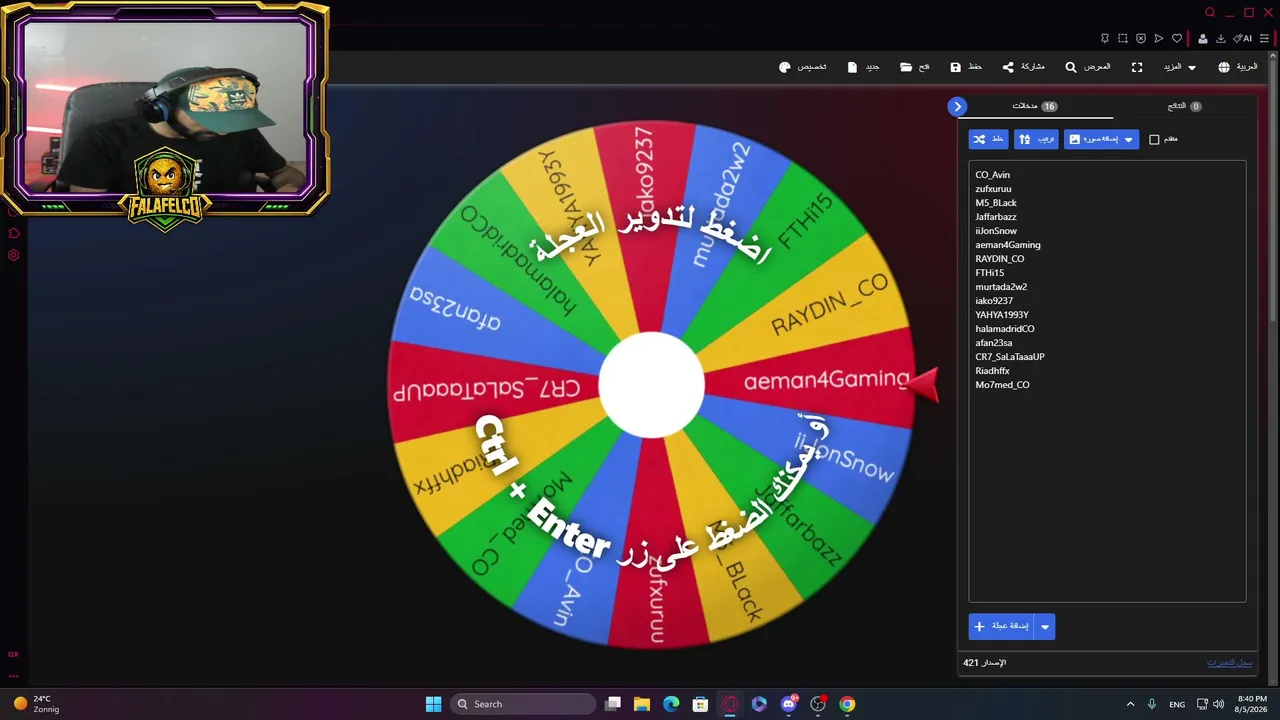Sort the entries list
Image resolution: width=1280 pixels, height=720 pixels.
[x=1036, y=140]
